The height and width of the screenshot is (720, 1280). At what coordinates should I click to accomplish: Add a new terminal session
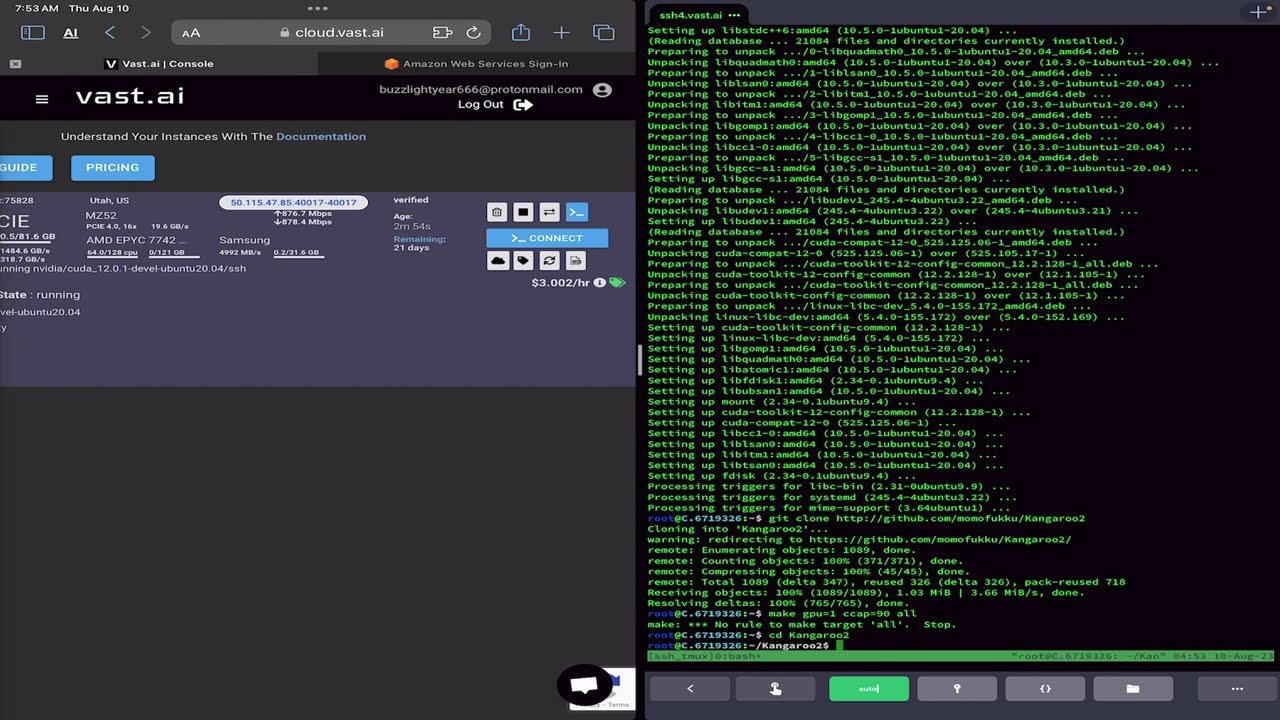coord(1257,12)
